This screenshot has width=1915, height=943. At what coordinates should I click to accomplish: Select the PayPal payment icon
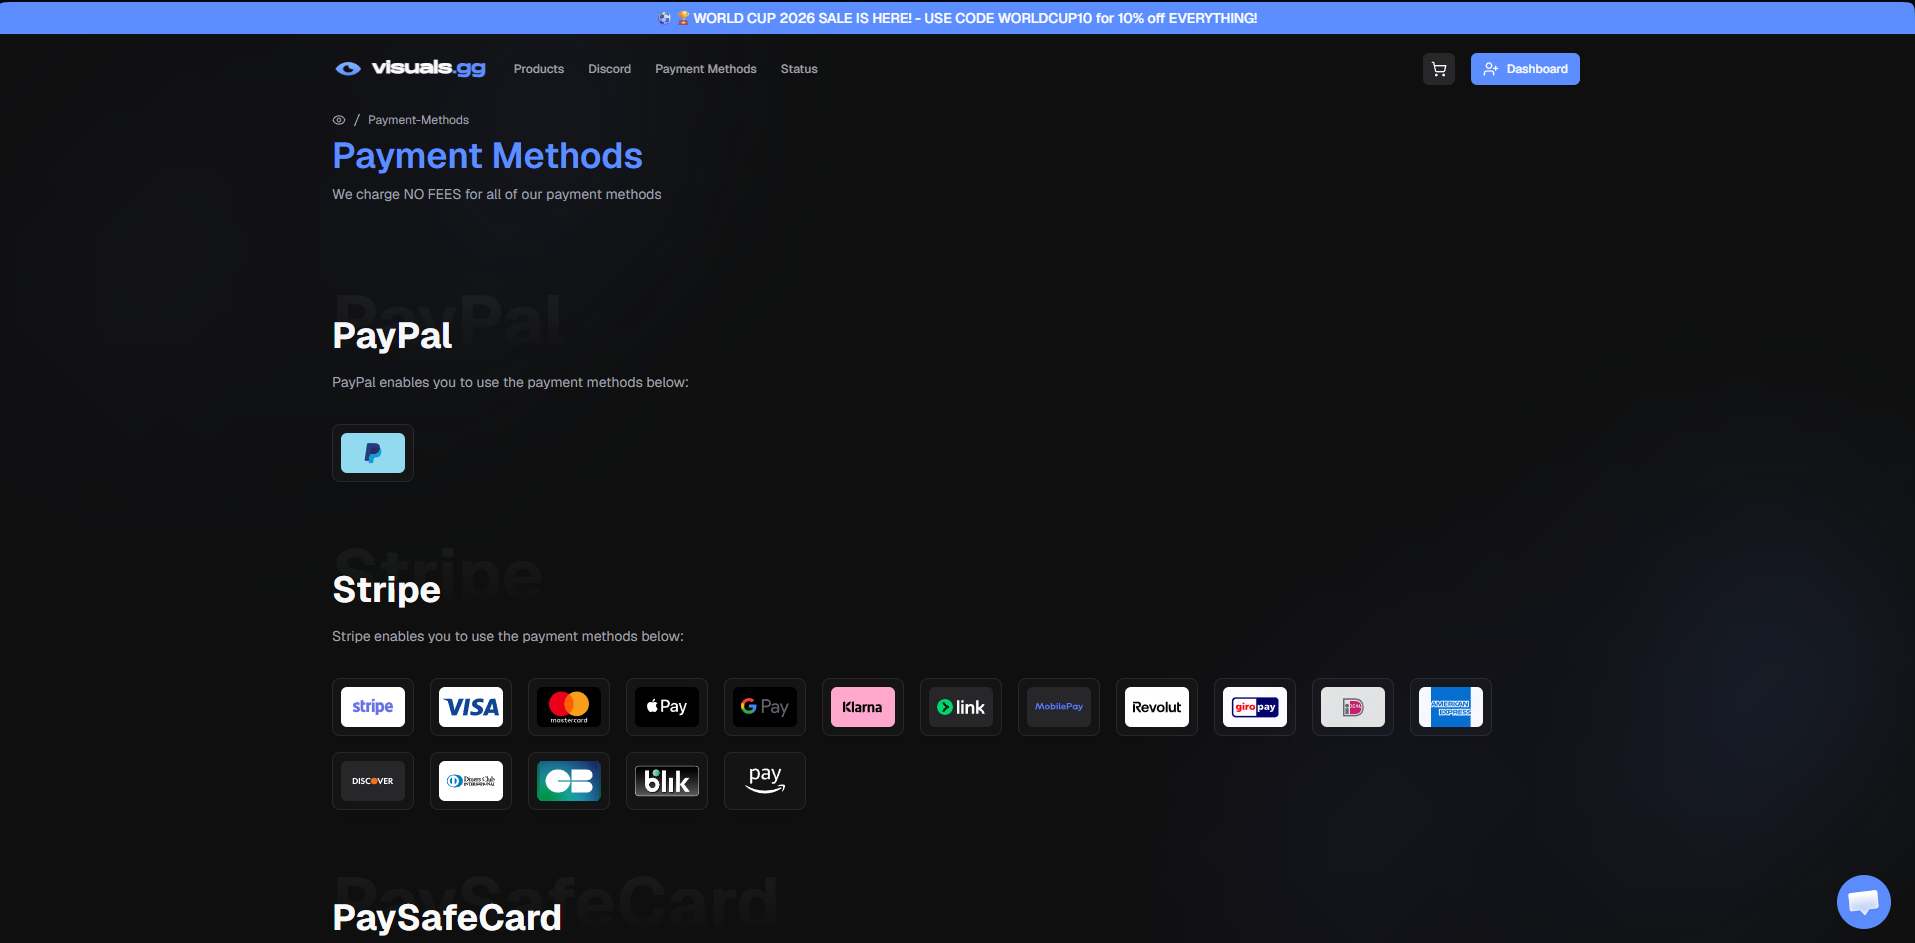pyautogui.click(x=373, y=453)
